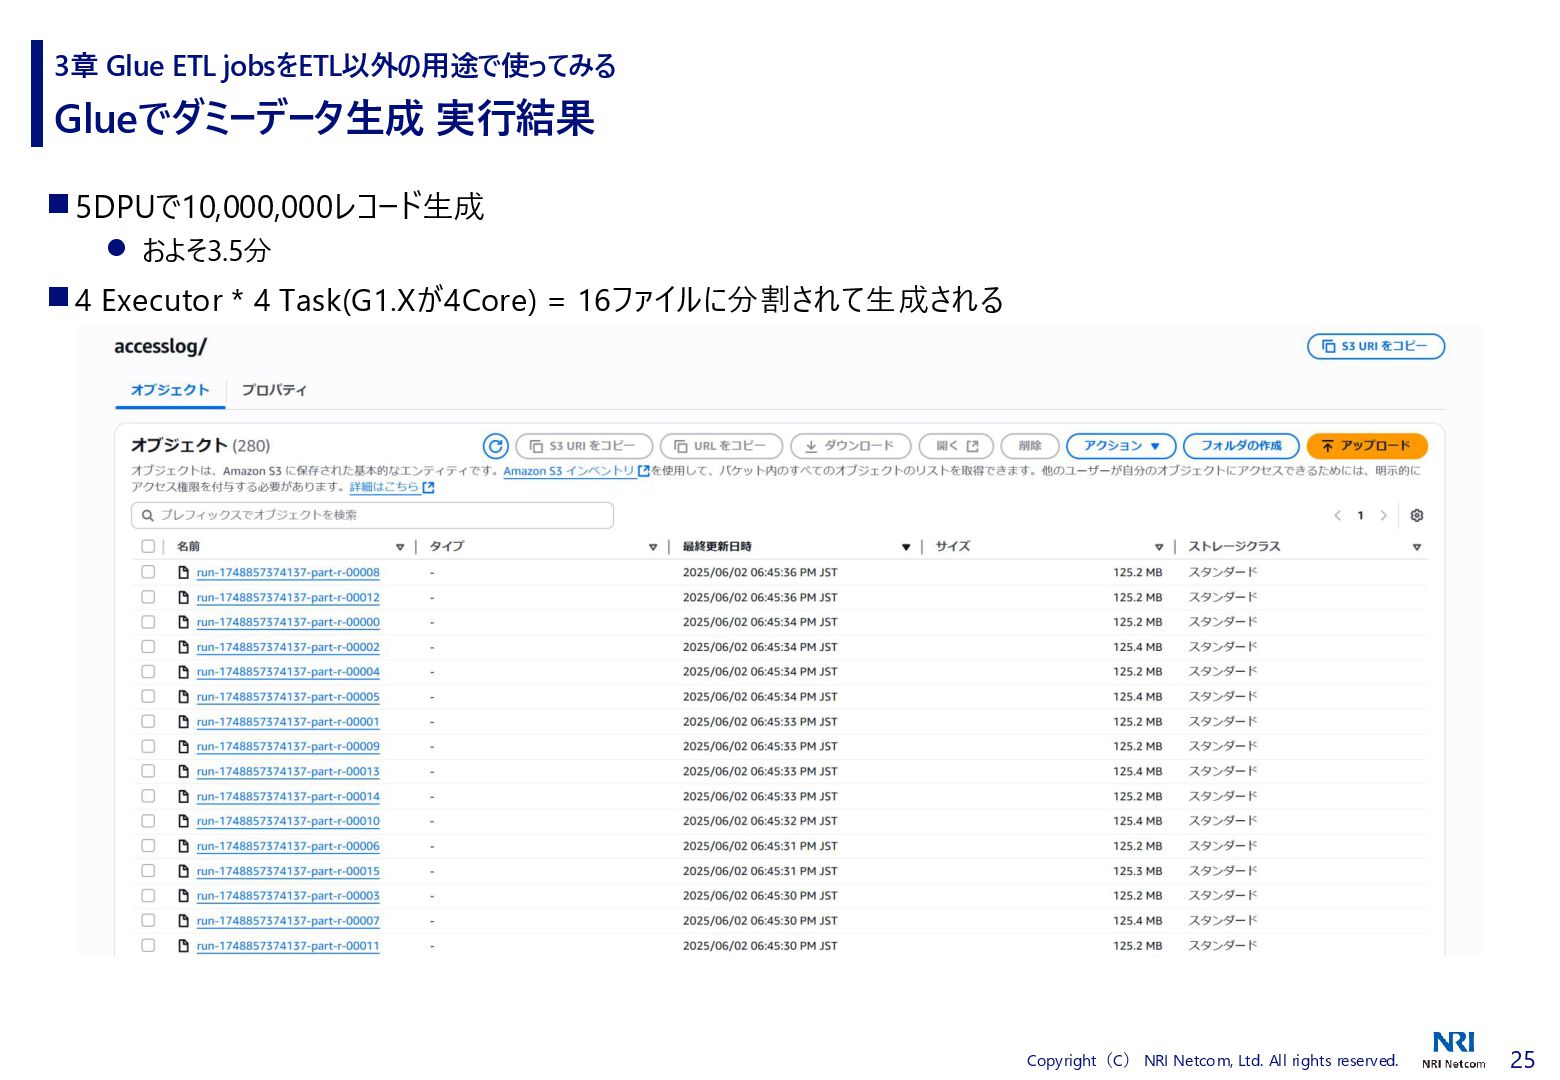Focus the prefix object search field

(372, 515)
